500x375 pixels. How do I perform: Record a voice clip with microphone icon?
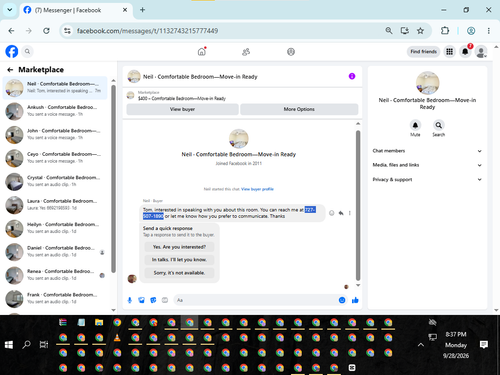click(x=130, y=300)
